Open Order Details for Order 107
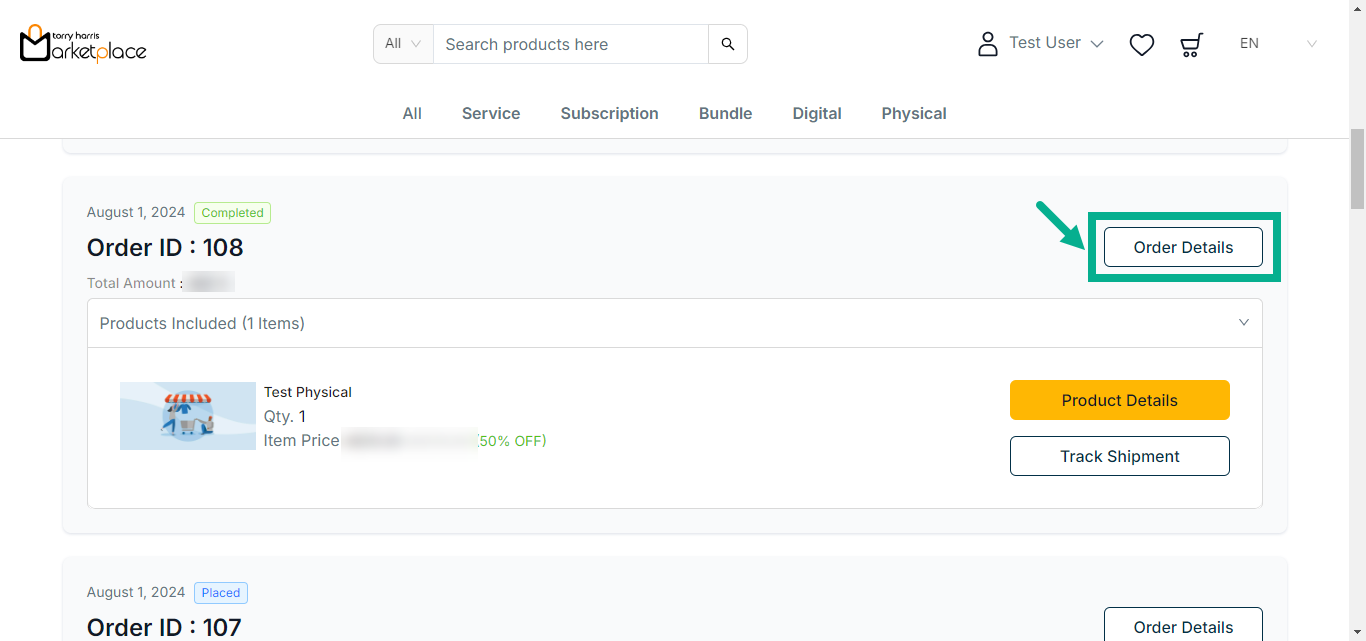 coord(1183,626)
